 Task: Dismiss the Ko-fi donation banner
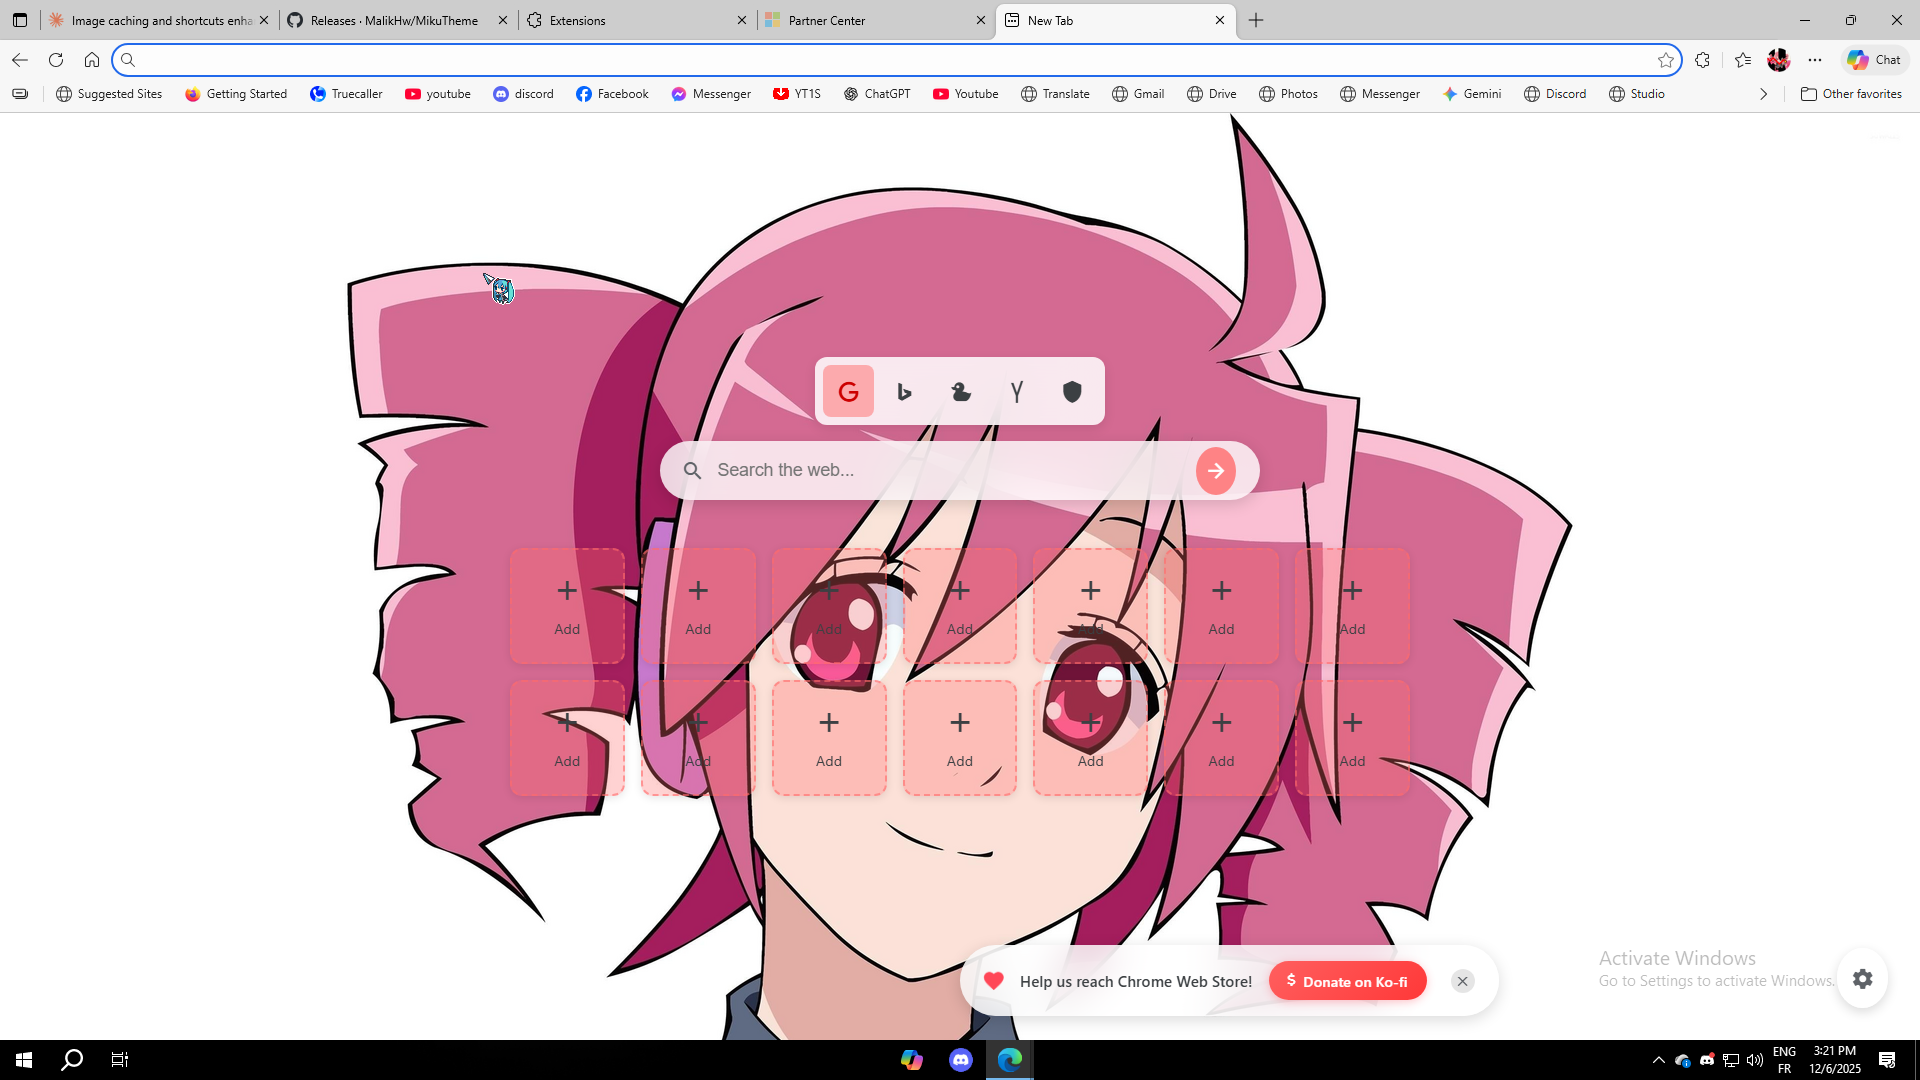pyautogui.click(x=1462, y=981)
